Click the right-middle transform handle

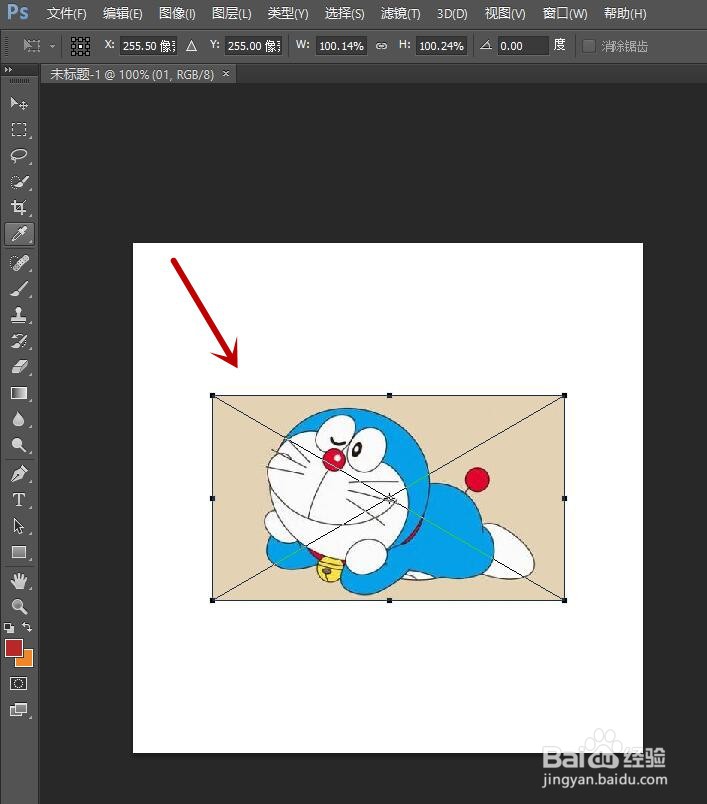564,498
